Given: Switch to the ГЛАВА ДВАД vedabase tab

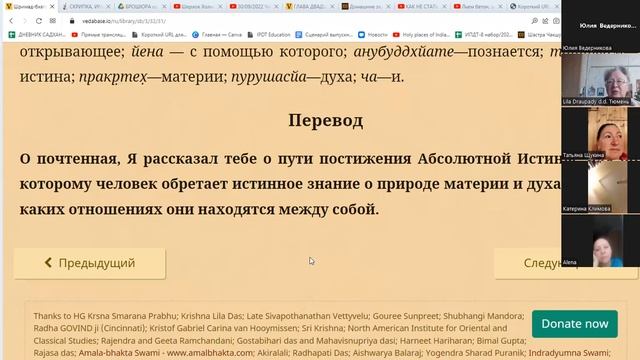Looking at the screenshot, I should coord(309,7).
